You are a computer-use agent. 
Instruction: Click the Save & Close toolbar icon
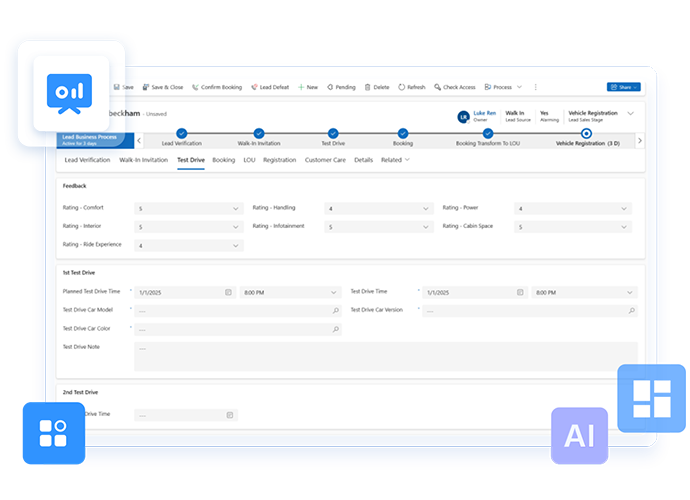[146, 87]
